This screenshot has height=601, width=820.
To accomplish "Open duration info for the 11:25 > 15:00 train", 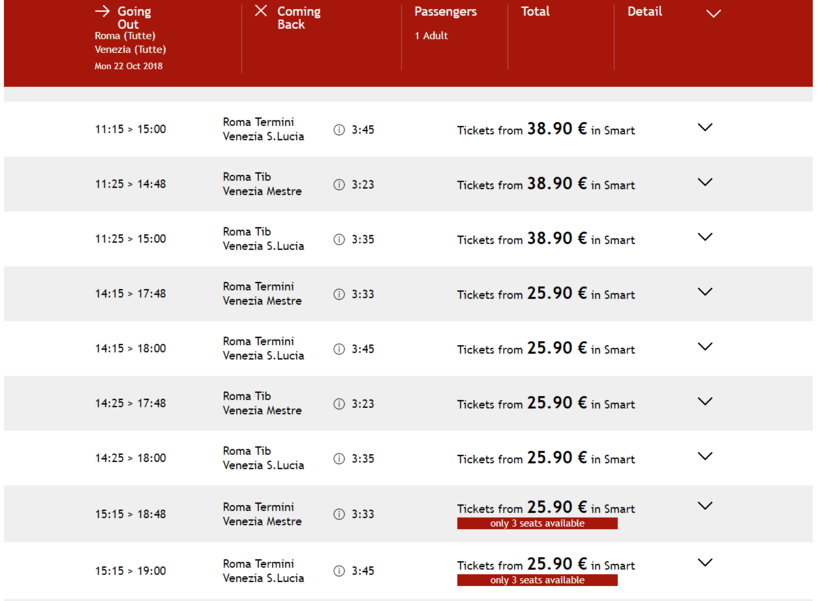I will (x=339, y=240).
